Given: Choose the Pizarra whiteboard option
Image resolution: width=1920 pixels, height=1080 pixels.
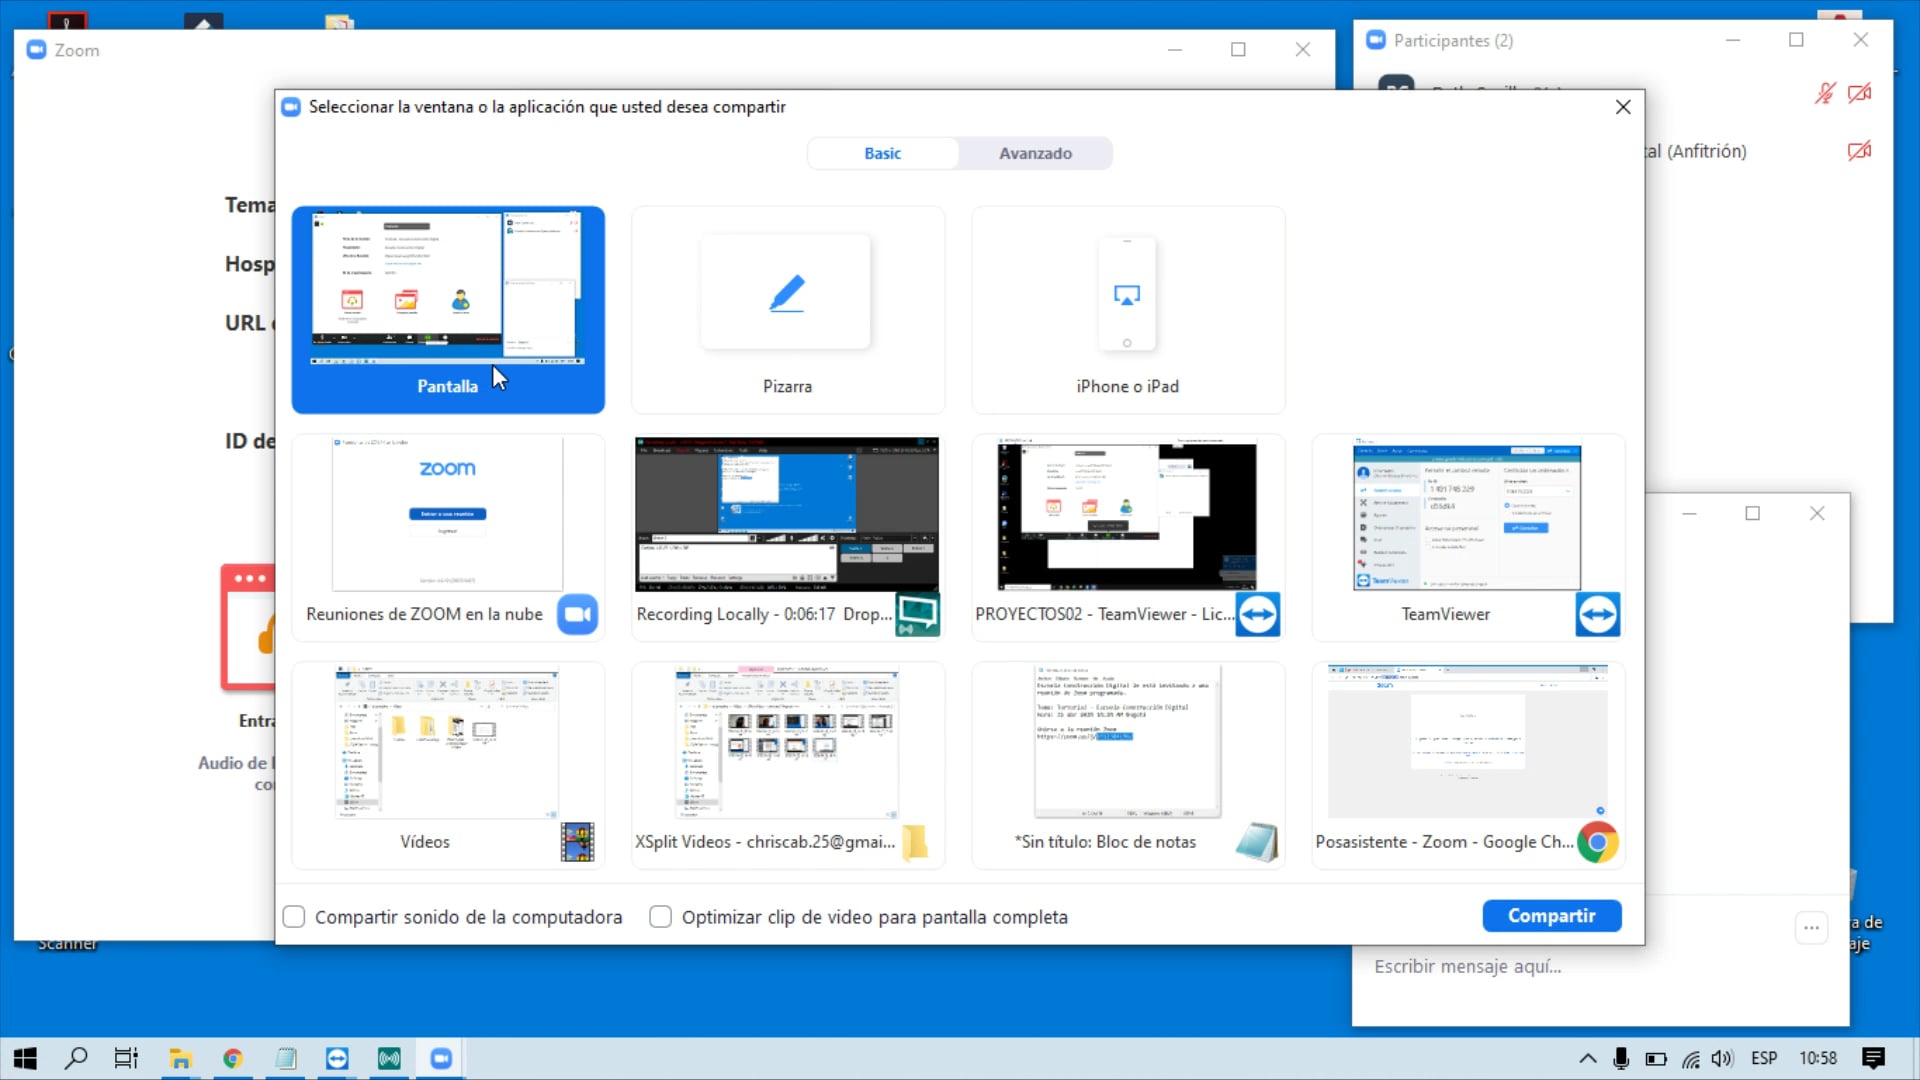Looking at the screenshot, I should 788,310.
